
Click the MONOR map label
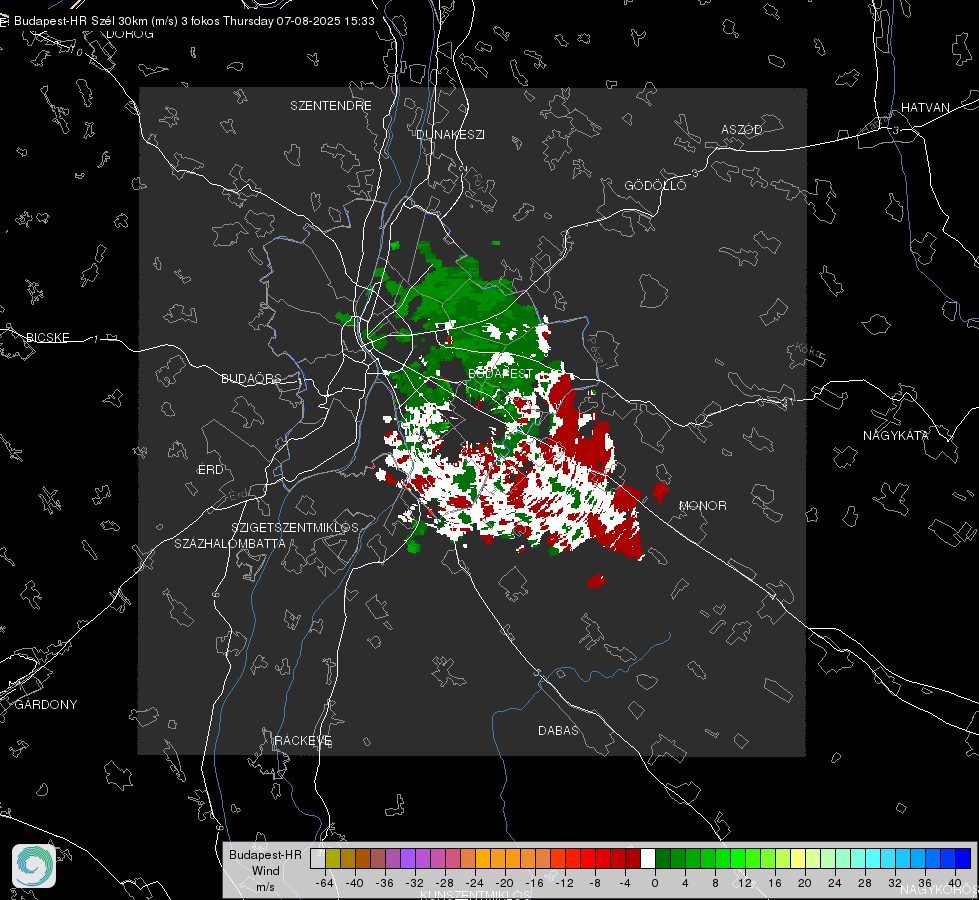coord(702,506)
